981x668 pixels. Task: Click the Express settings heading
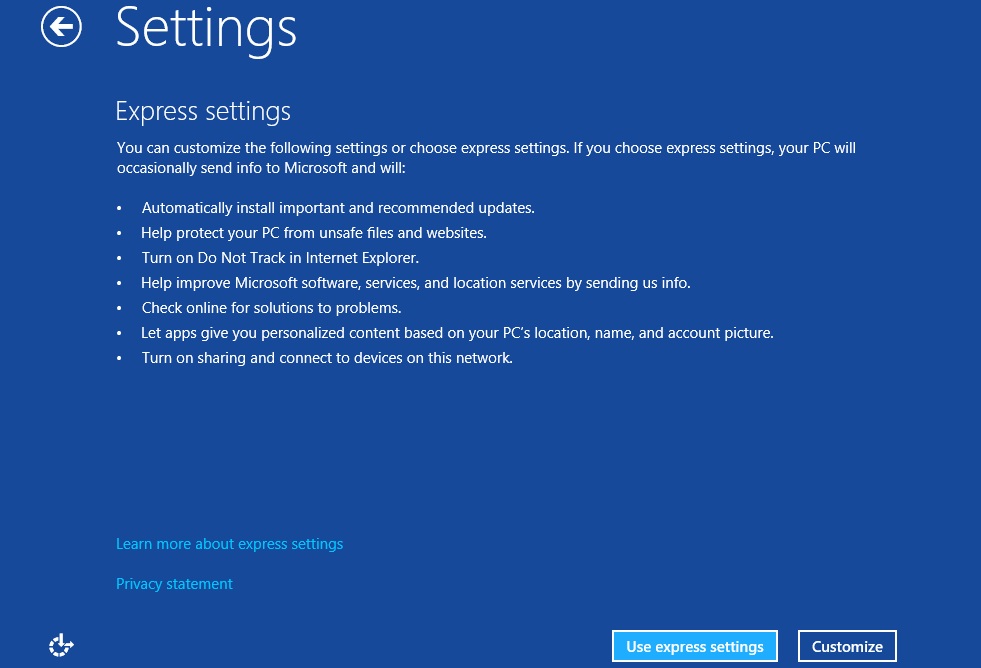pos(203,110)
